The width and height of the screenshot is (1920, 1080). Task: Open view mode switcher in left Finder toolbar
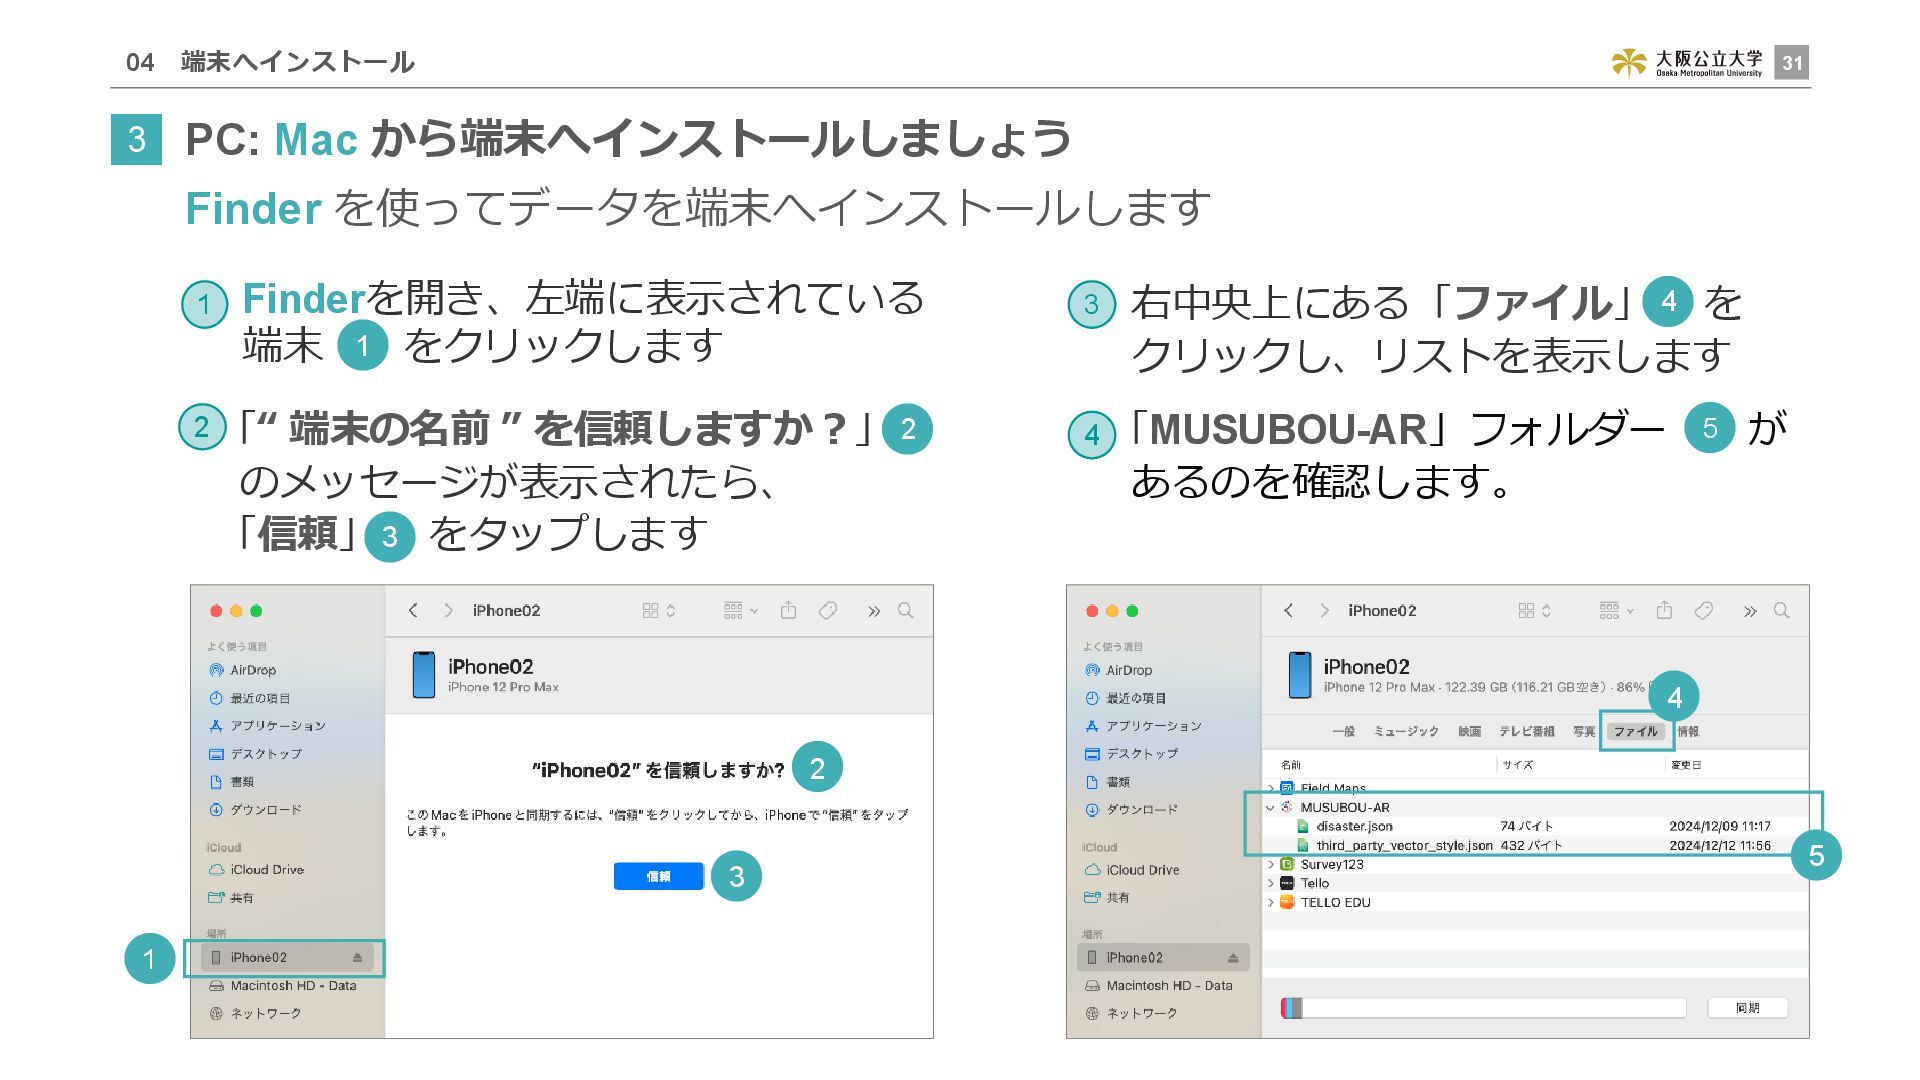pos(659,611)
